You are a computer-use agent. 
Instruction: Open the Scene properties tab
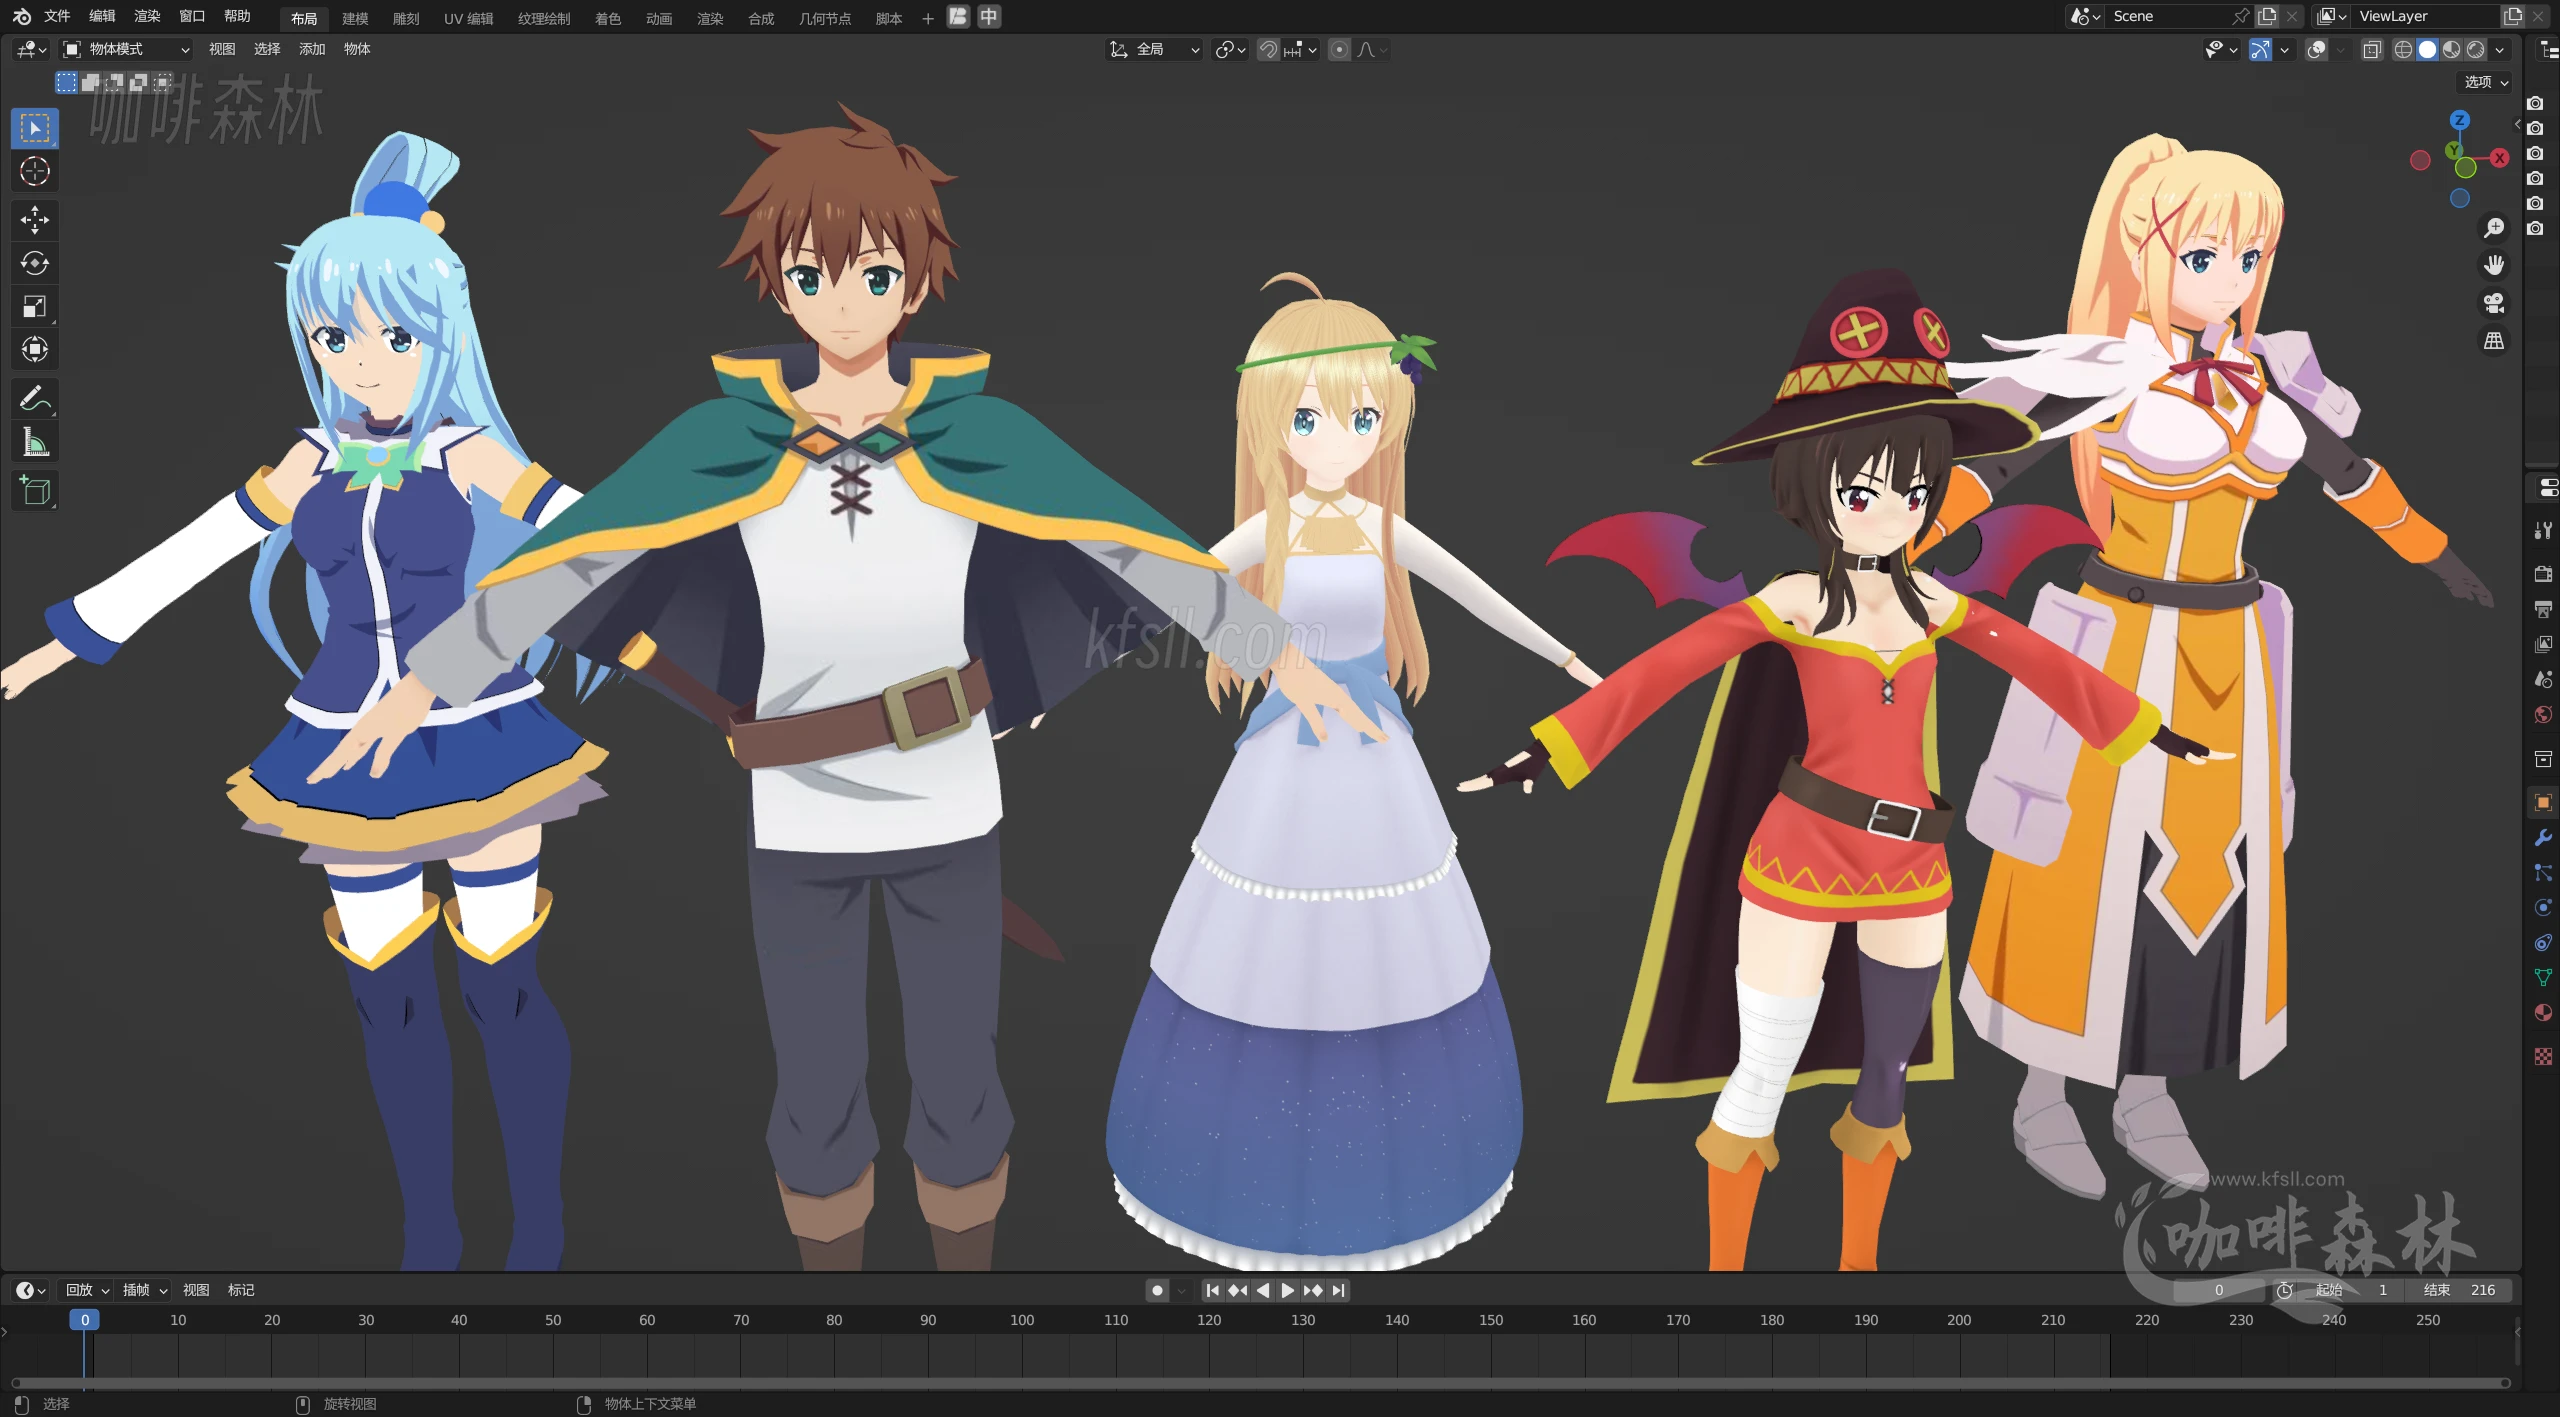click(x=2543, y=679)
